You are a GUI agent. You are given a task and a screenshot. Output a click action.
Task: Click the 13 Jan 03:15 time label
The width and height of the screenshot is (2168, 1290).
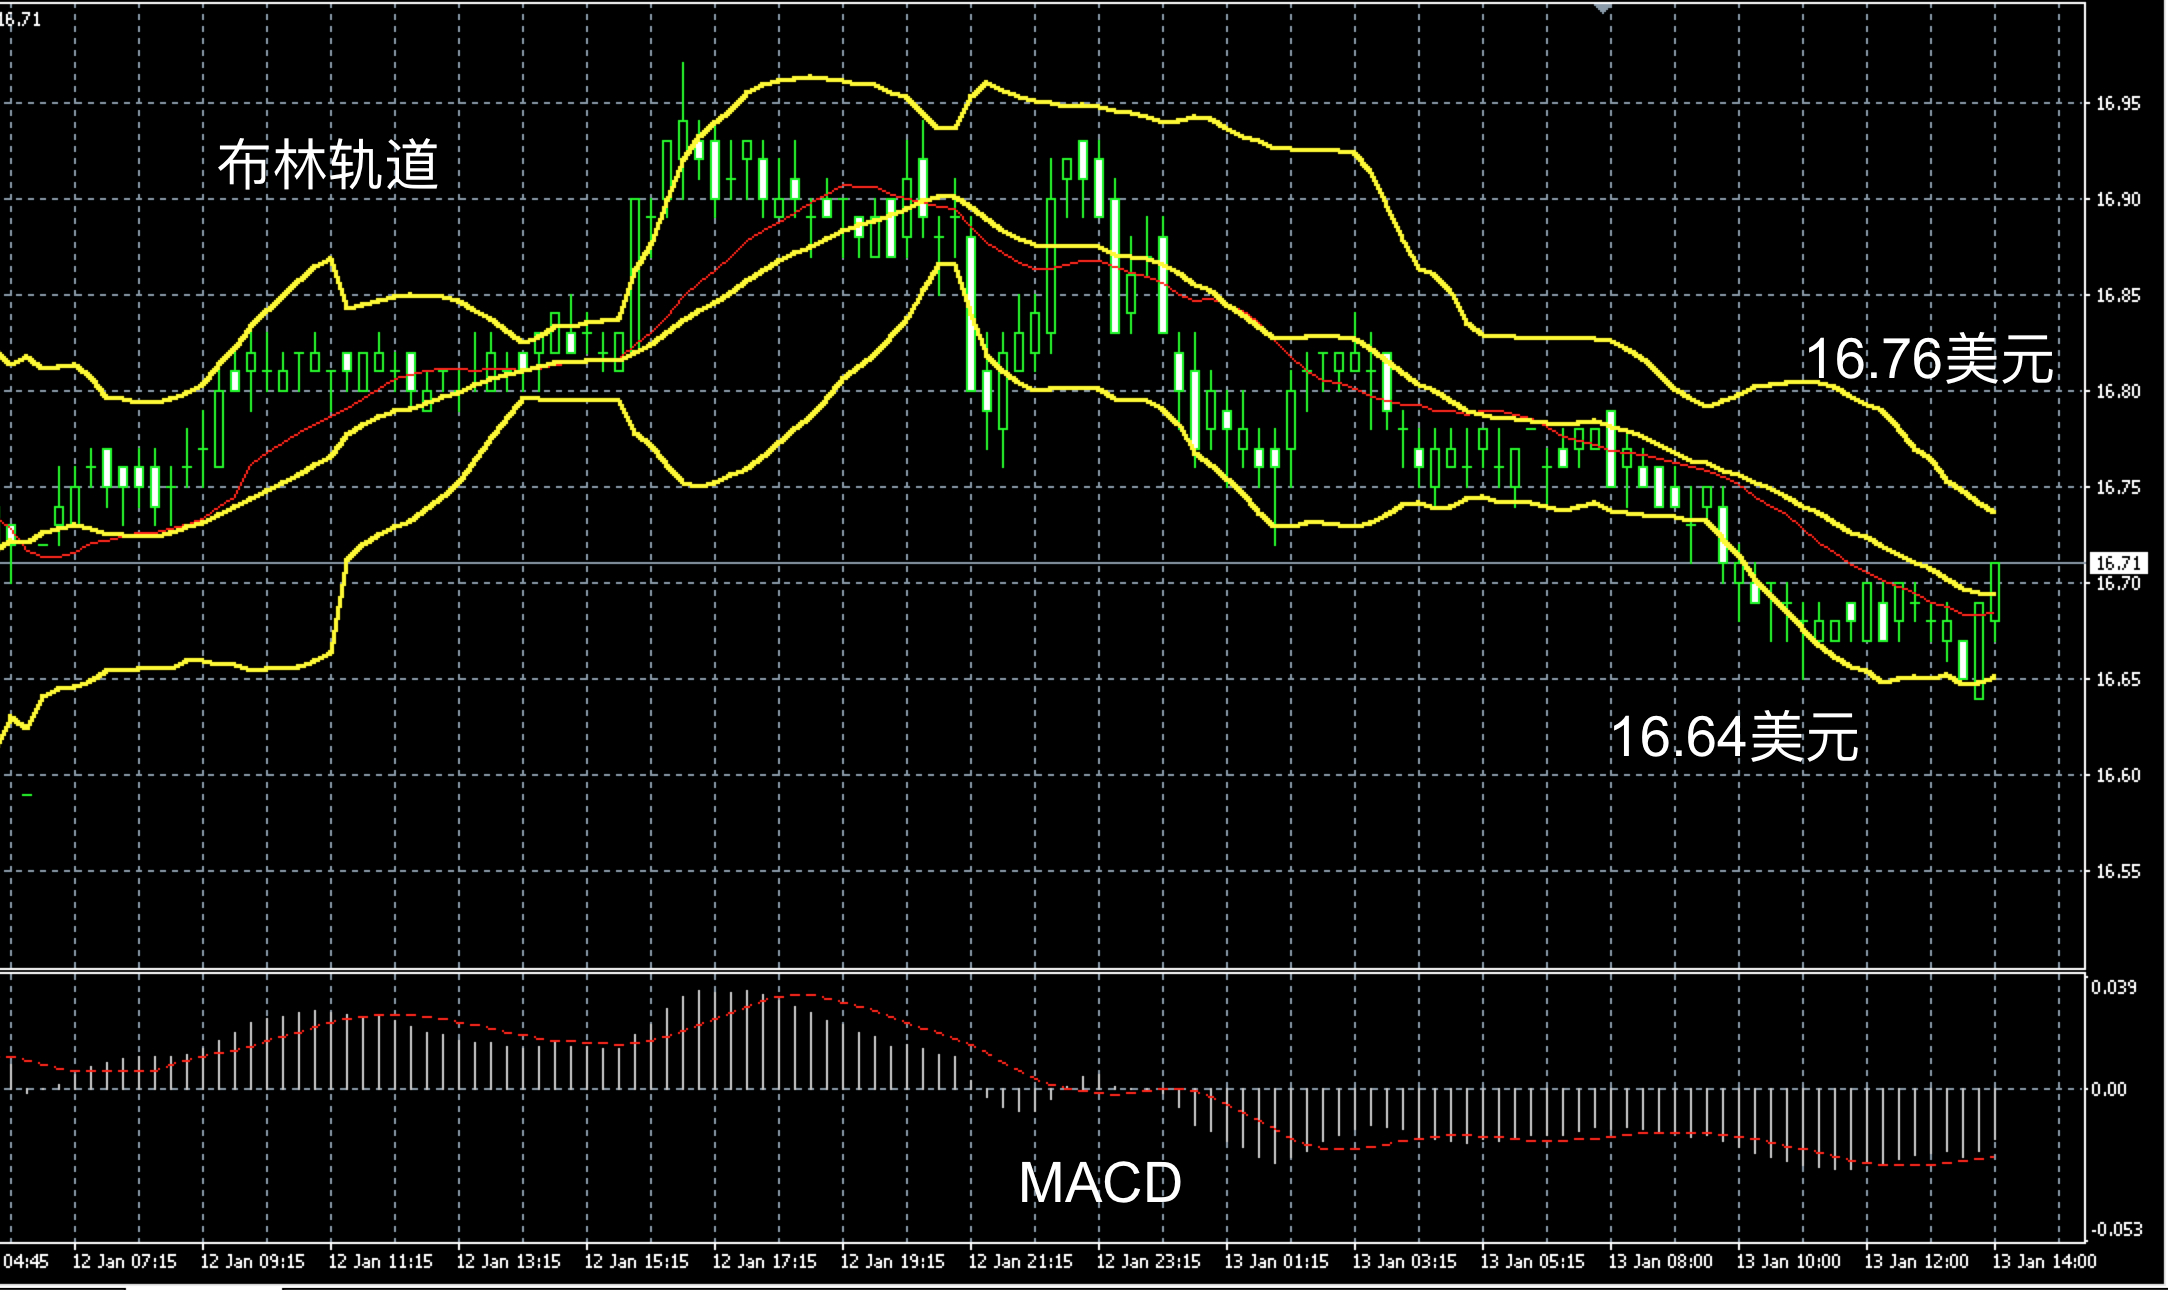click(1404, 1262)
